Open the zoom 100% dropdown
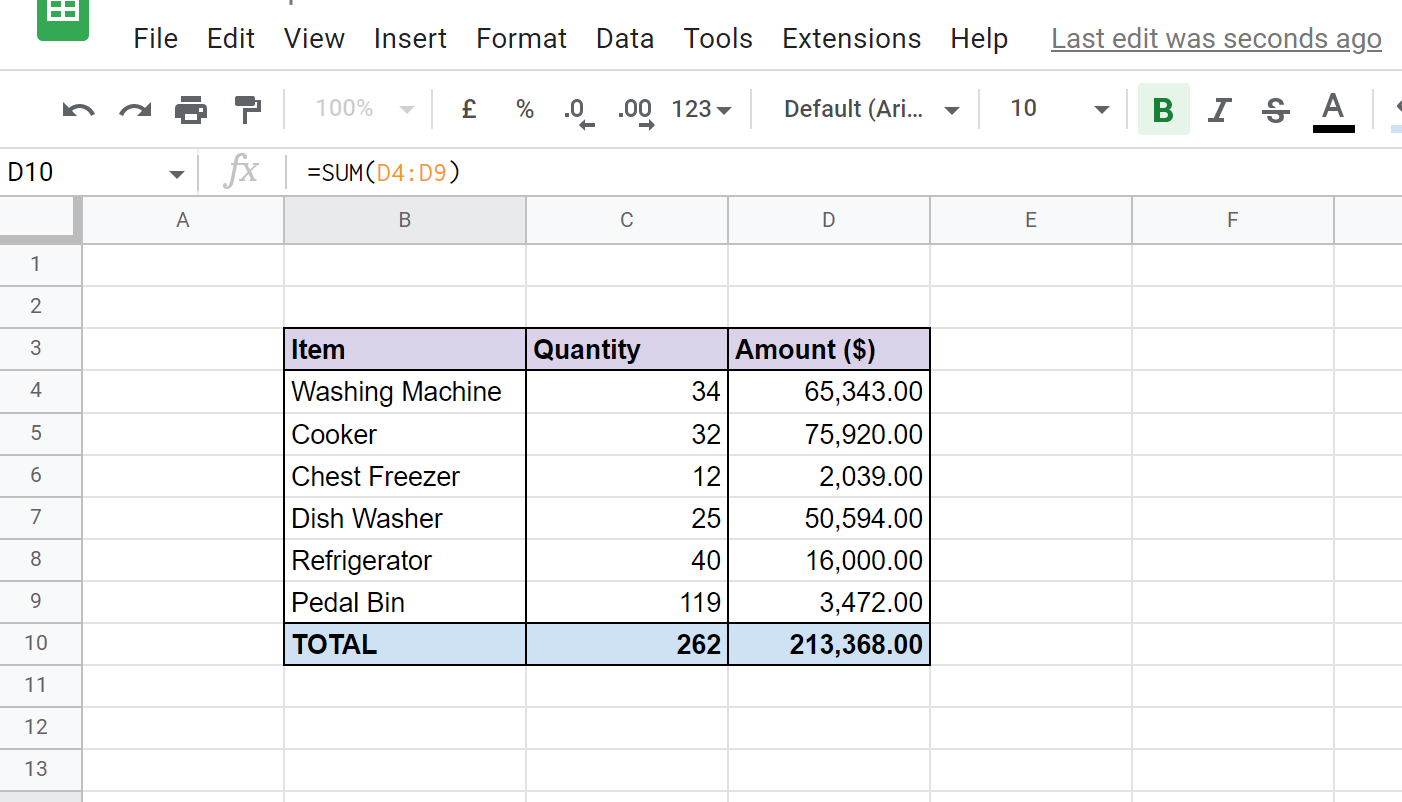The width and height of the screenshot is (1402, 802). pos(363,109)
